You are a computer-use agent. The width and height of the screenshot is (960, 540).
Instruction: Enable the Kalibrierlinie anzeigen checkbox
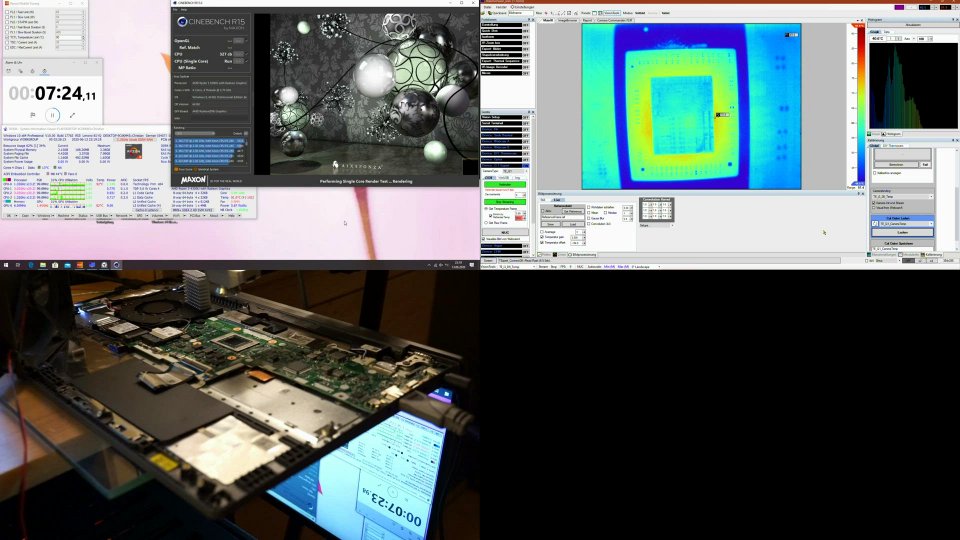pyautogui.click(x=874, y=173)
